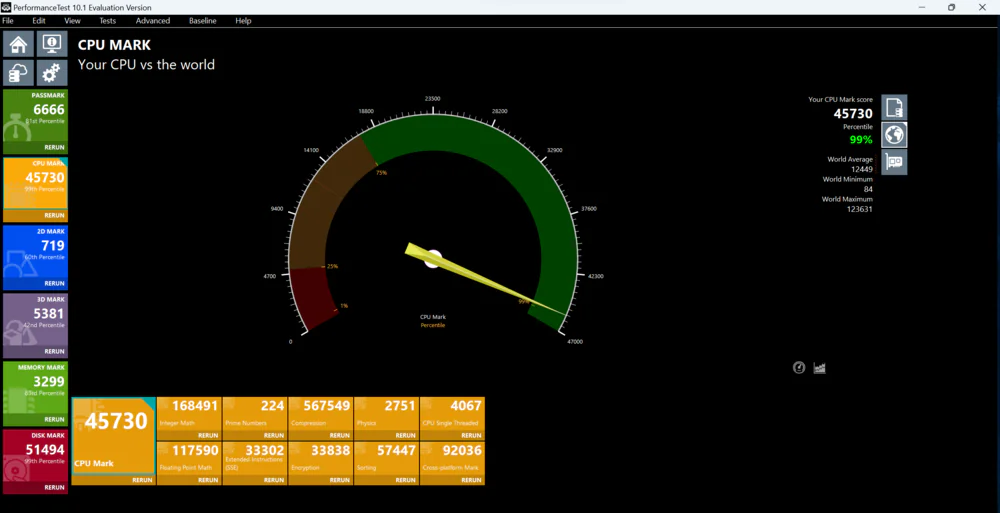Image resolution: width=1000 pixels, height=513 pixels.
Task: Click the World Minimum 84 value
Action: (868, 189)
